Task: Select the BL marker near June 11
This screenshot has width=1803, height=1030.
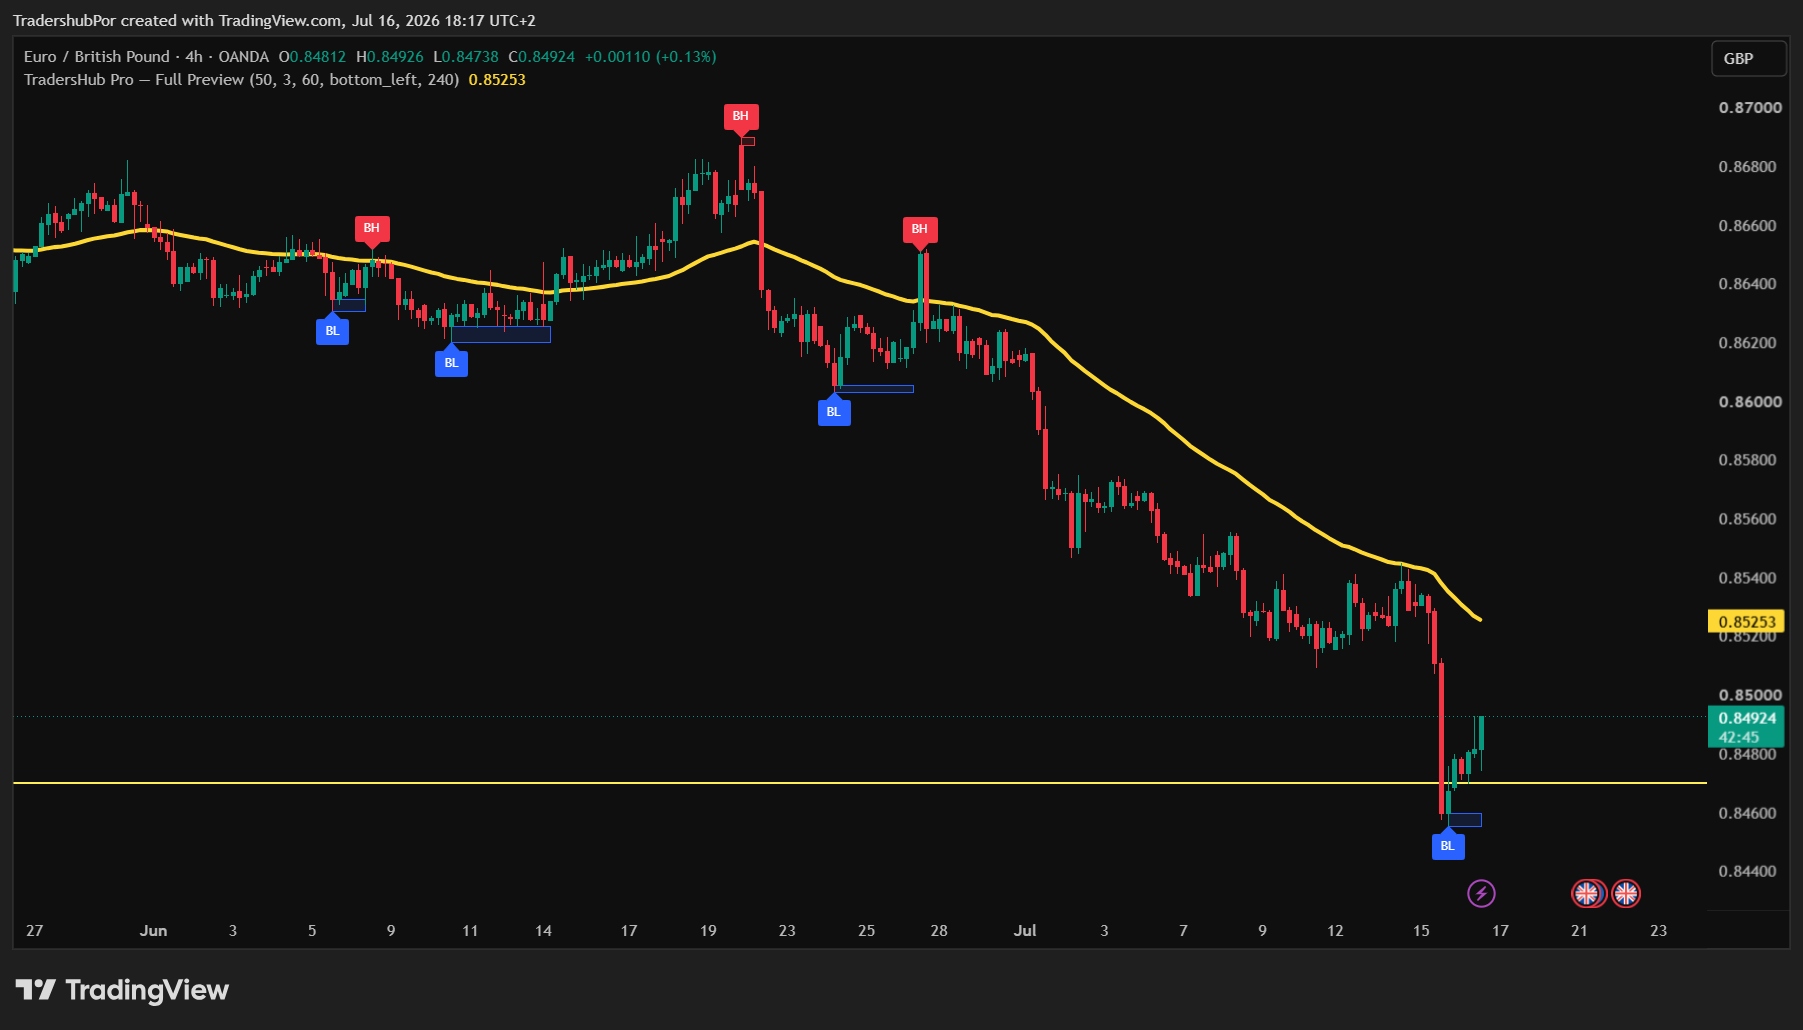Action: pyautogui.click(x=451, y=362)
